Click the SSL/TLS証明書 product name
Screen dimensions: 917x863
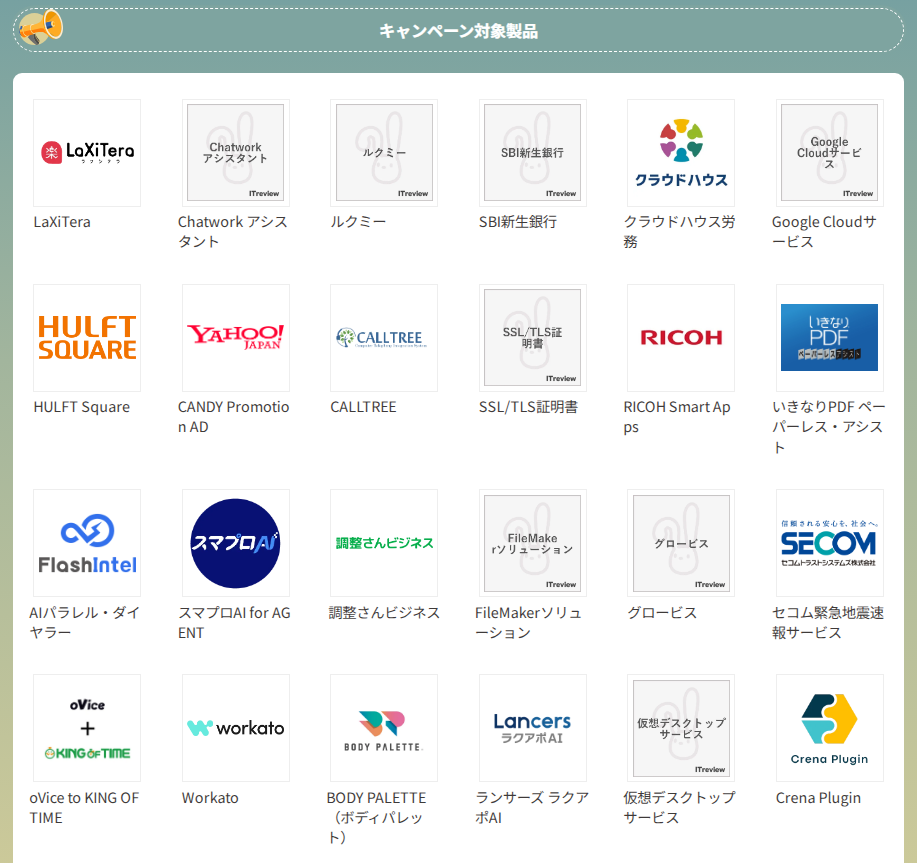click(528, 407)
